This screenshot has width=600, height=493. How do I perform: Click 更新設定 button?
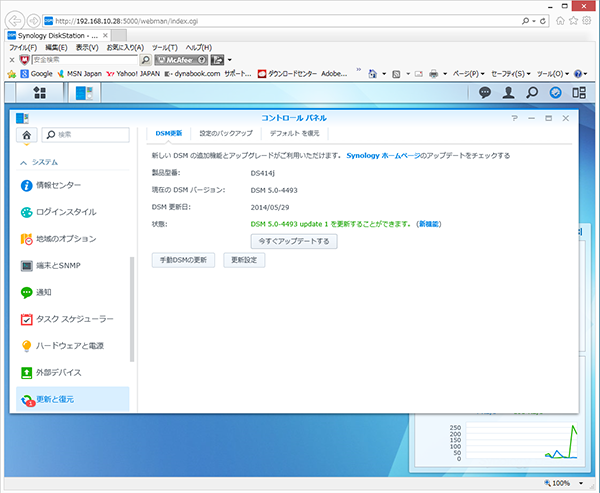coord(244,260)
